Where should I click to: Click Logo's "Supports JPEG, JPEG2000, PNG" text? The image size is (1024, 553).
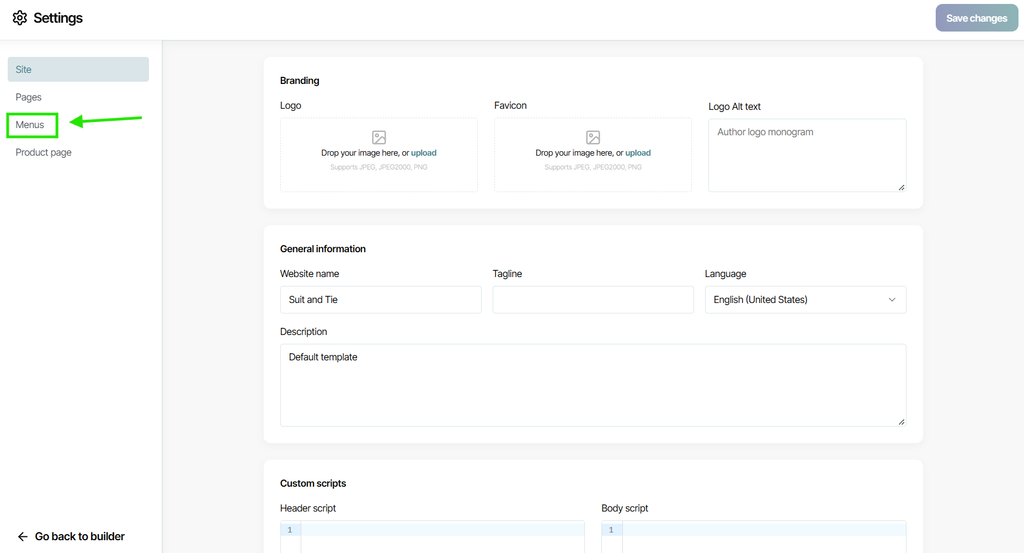(379, 167)
